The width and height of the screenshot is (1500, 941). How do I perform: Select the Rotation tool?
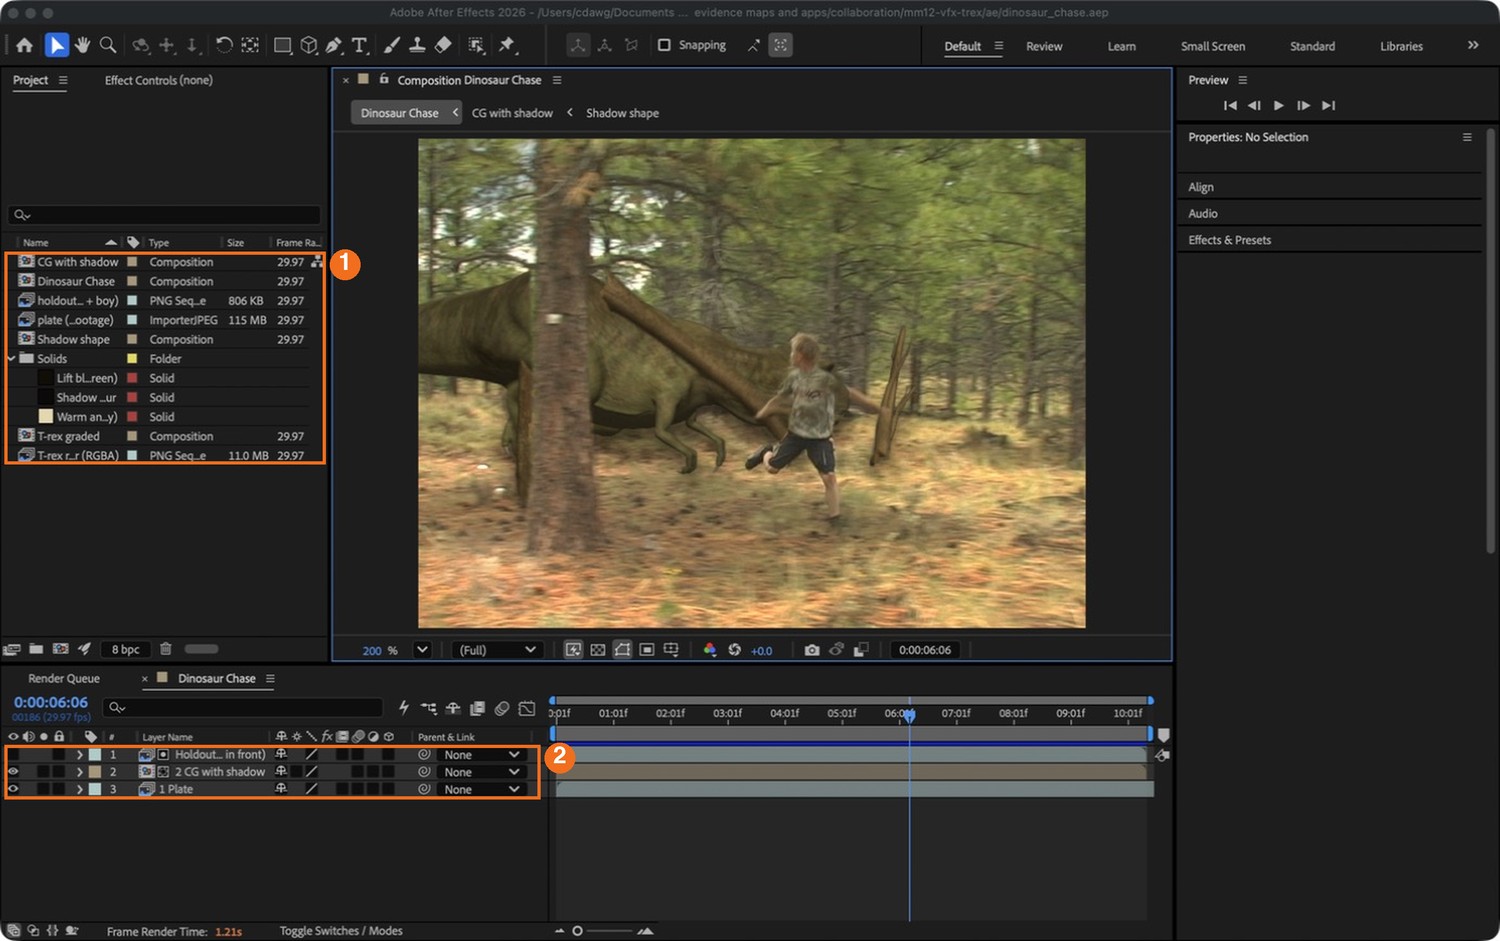[x=224, y=45]
